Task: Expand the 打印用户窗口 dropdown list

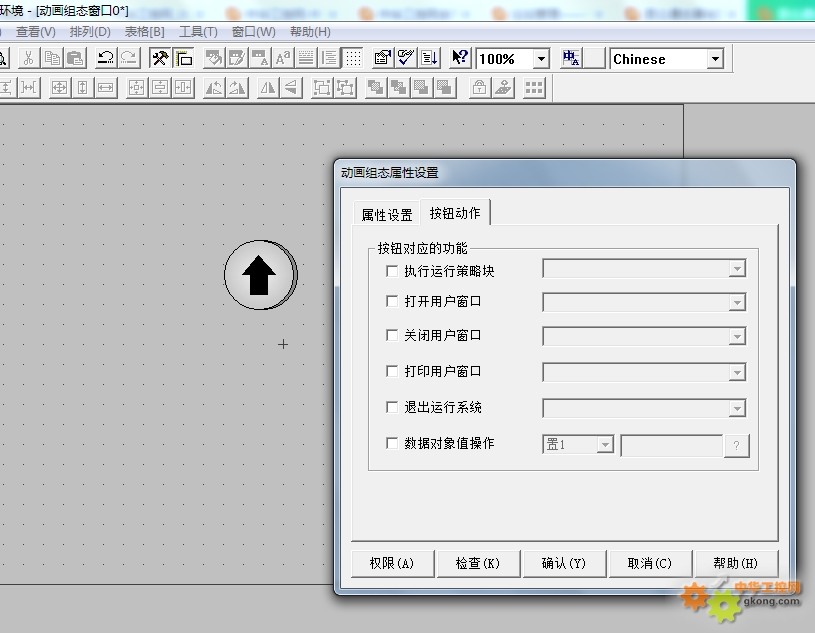Action: [x=737, y=372]
